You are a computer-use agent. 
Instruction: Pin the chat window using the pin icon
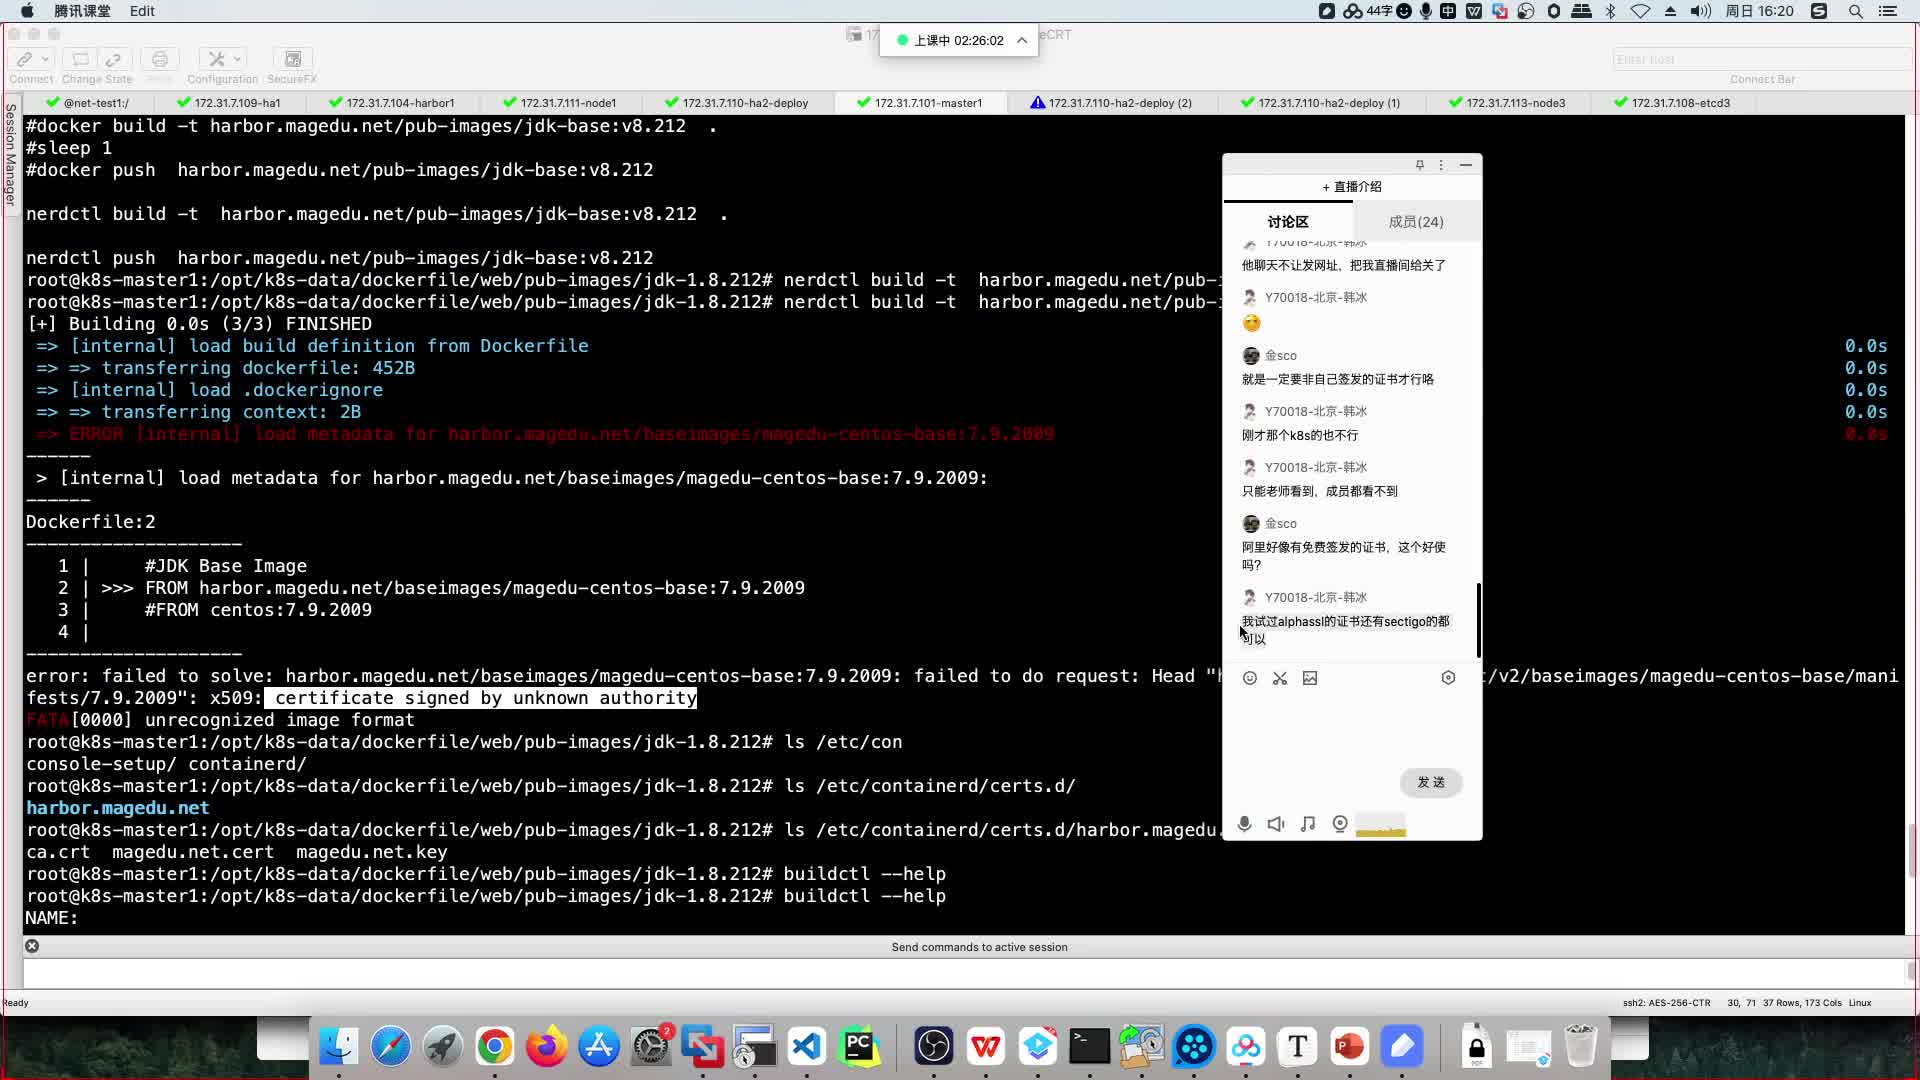(x=1419, y=165)
